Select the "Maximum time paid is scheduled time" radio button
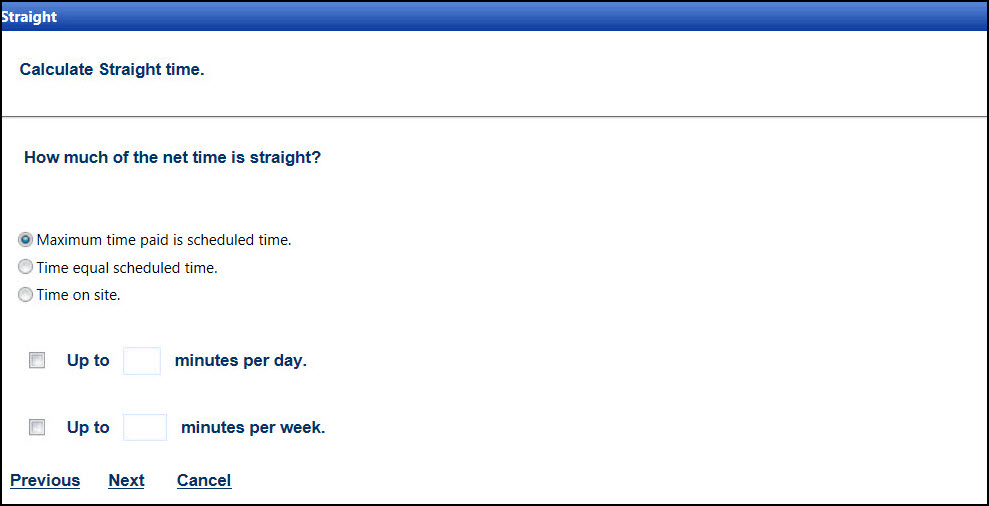 pyautogui.click(x=26, y=240)
